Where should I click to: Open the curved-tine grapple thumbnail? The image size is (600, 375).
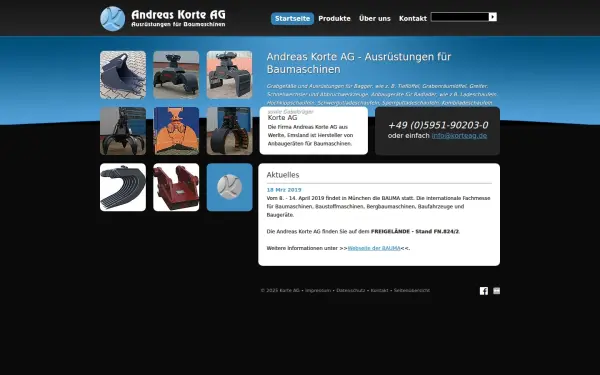coord(230,131)
